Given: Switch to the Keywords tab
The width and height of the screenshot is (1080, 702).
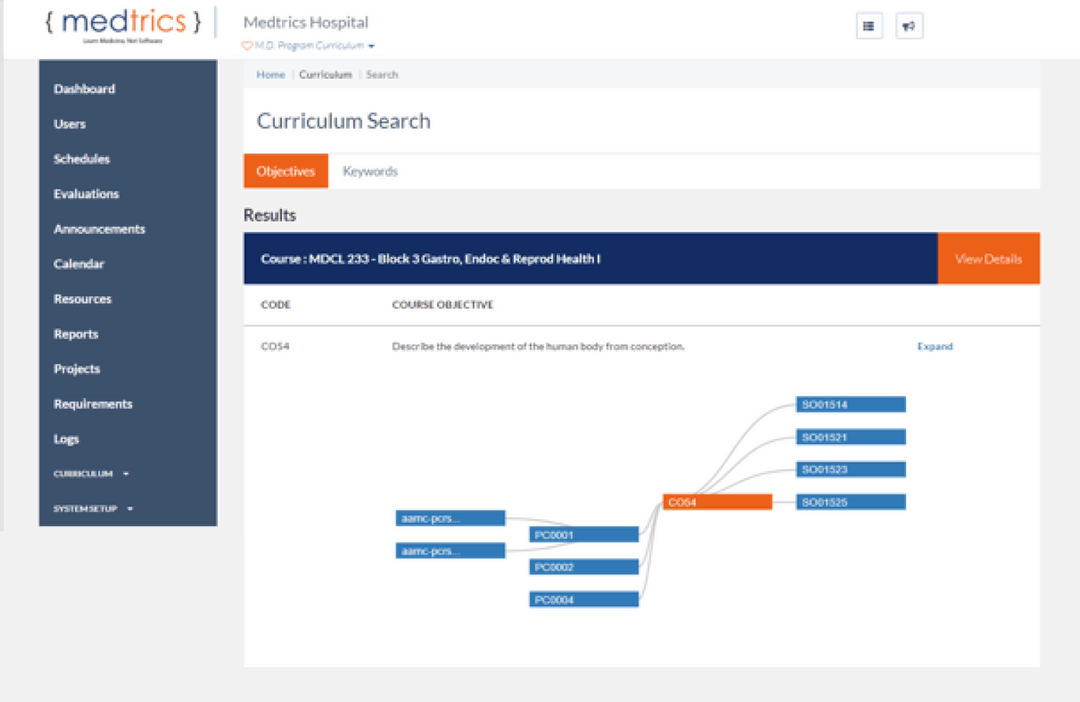Looking at the screenshot, I should [370, 171].
